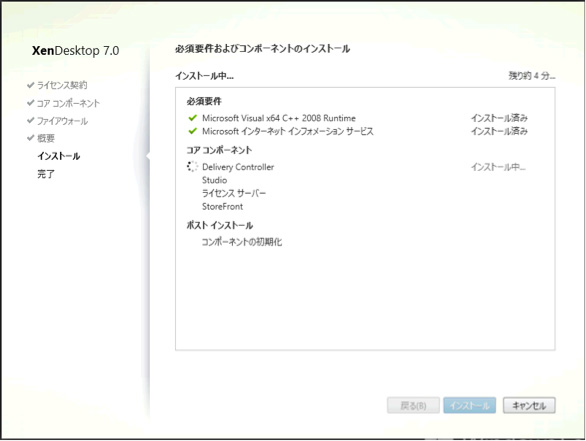The height and width of the screenshot is (441, 586).
Task: Open the ファイアウォール wizard step
Action: coord(62,121)
